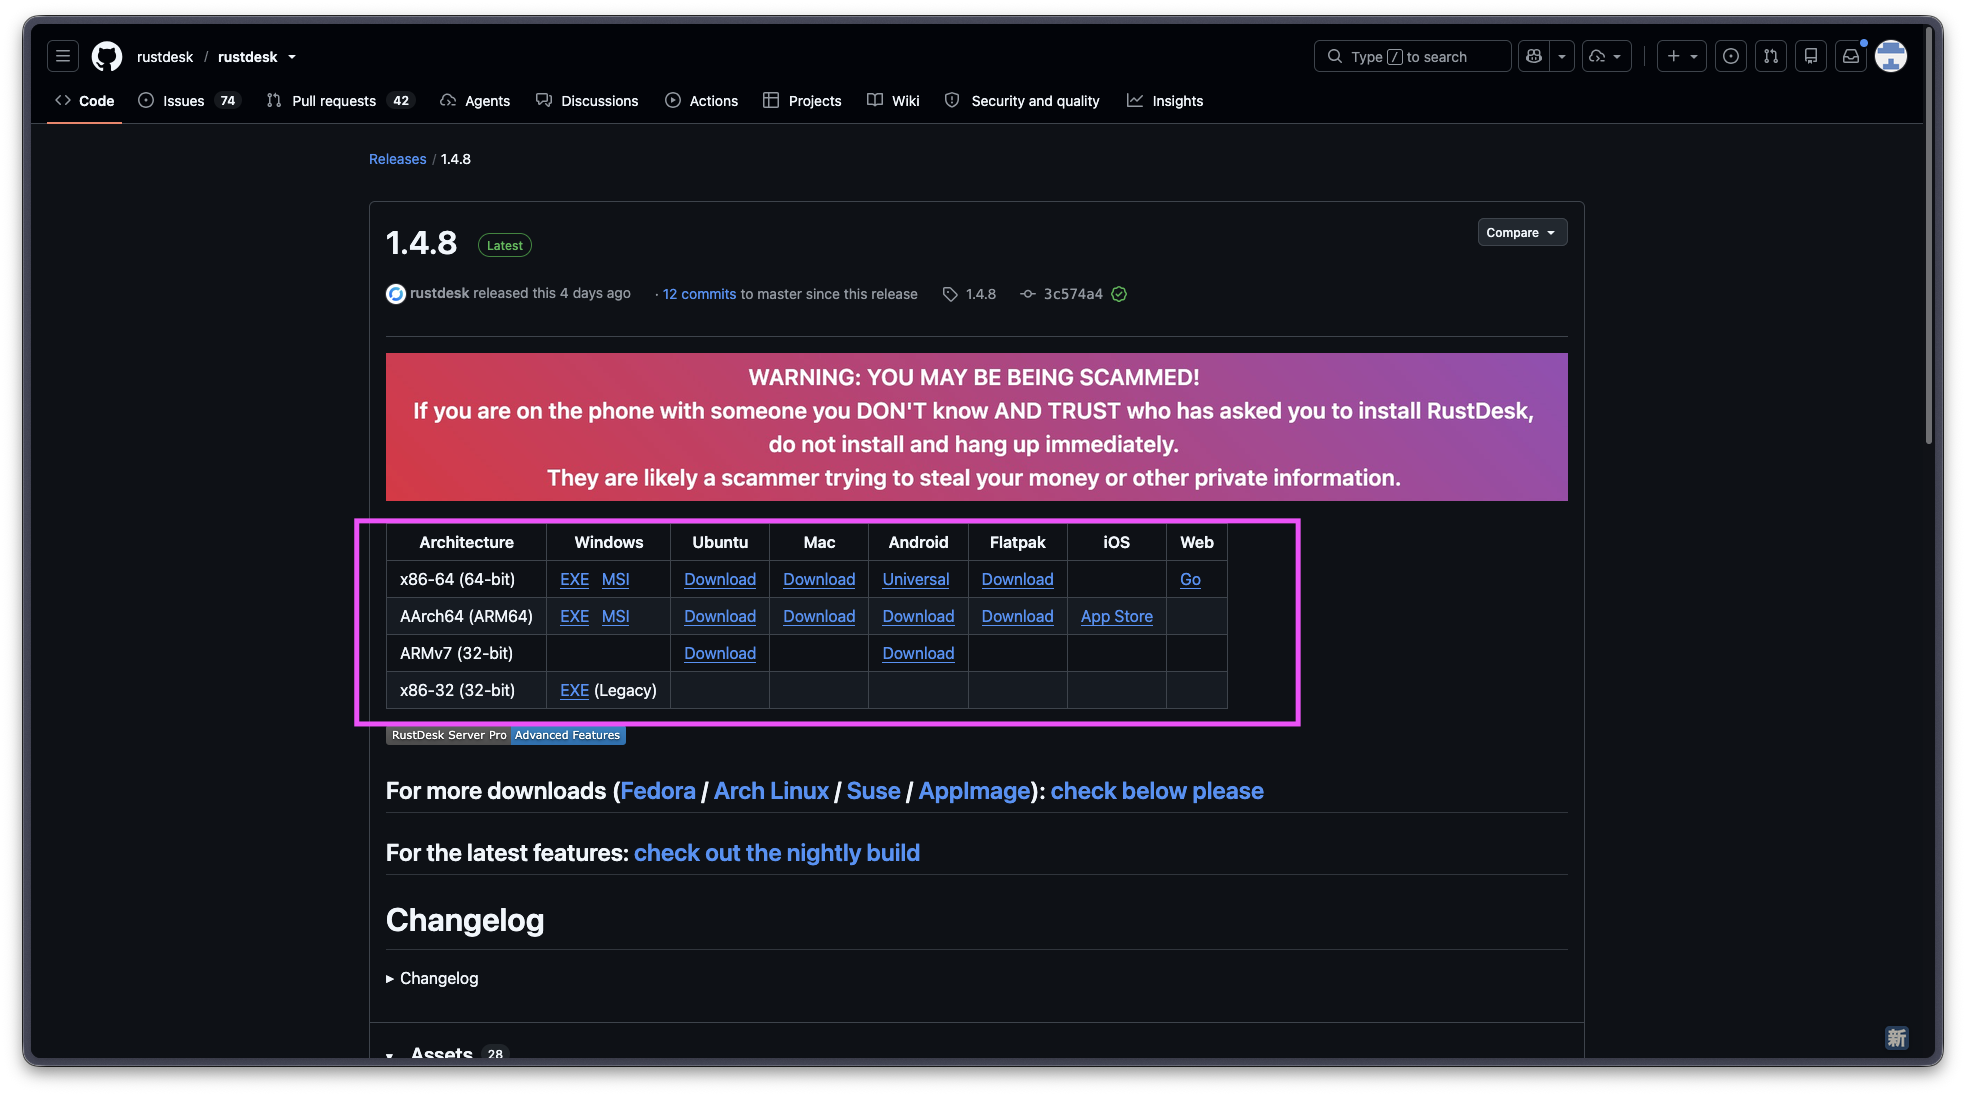Open the Projects tab
Screen dimensions: 1966x1096
pyautogui.click(x=802, y=101)
